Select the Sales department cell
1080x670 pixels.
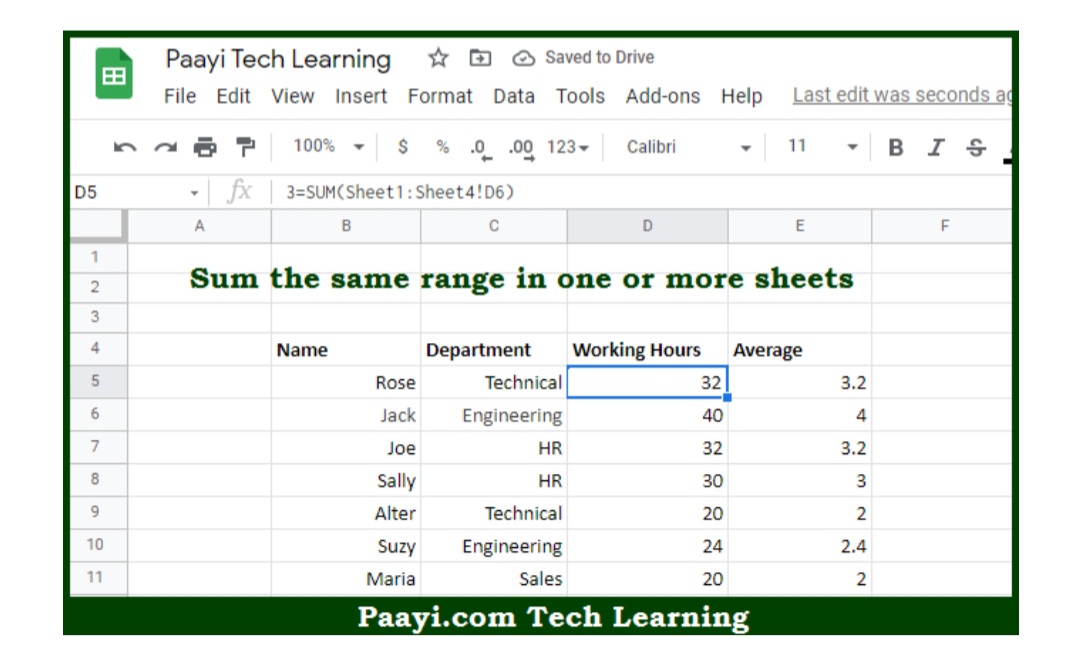(x=494, y=578)
